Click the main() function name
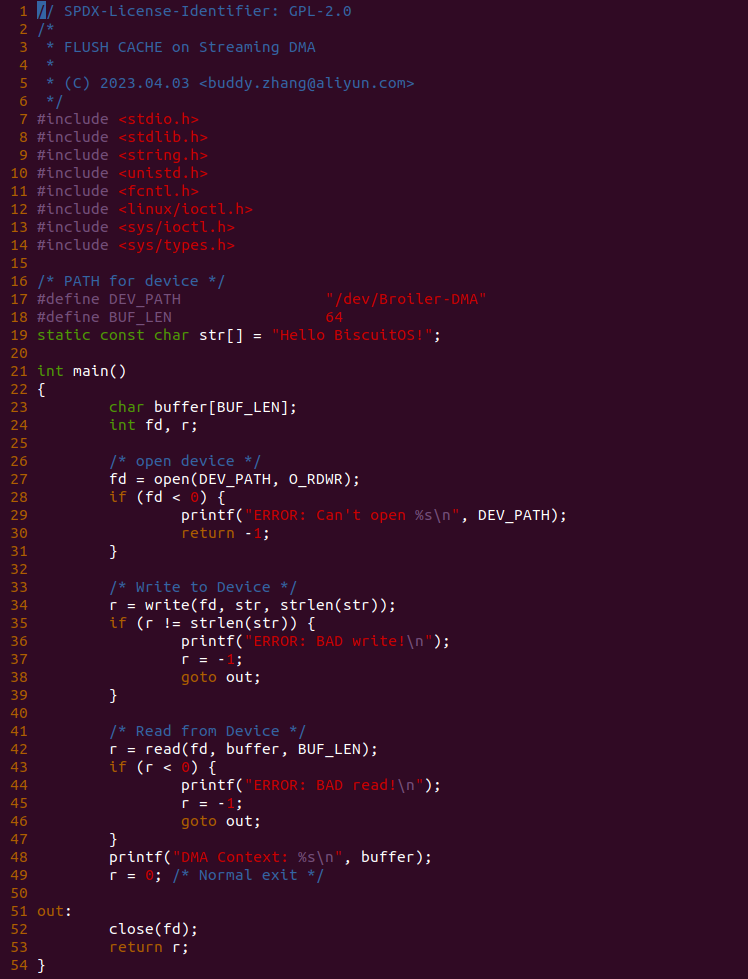 pos(100,371)
